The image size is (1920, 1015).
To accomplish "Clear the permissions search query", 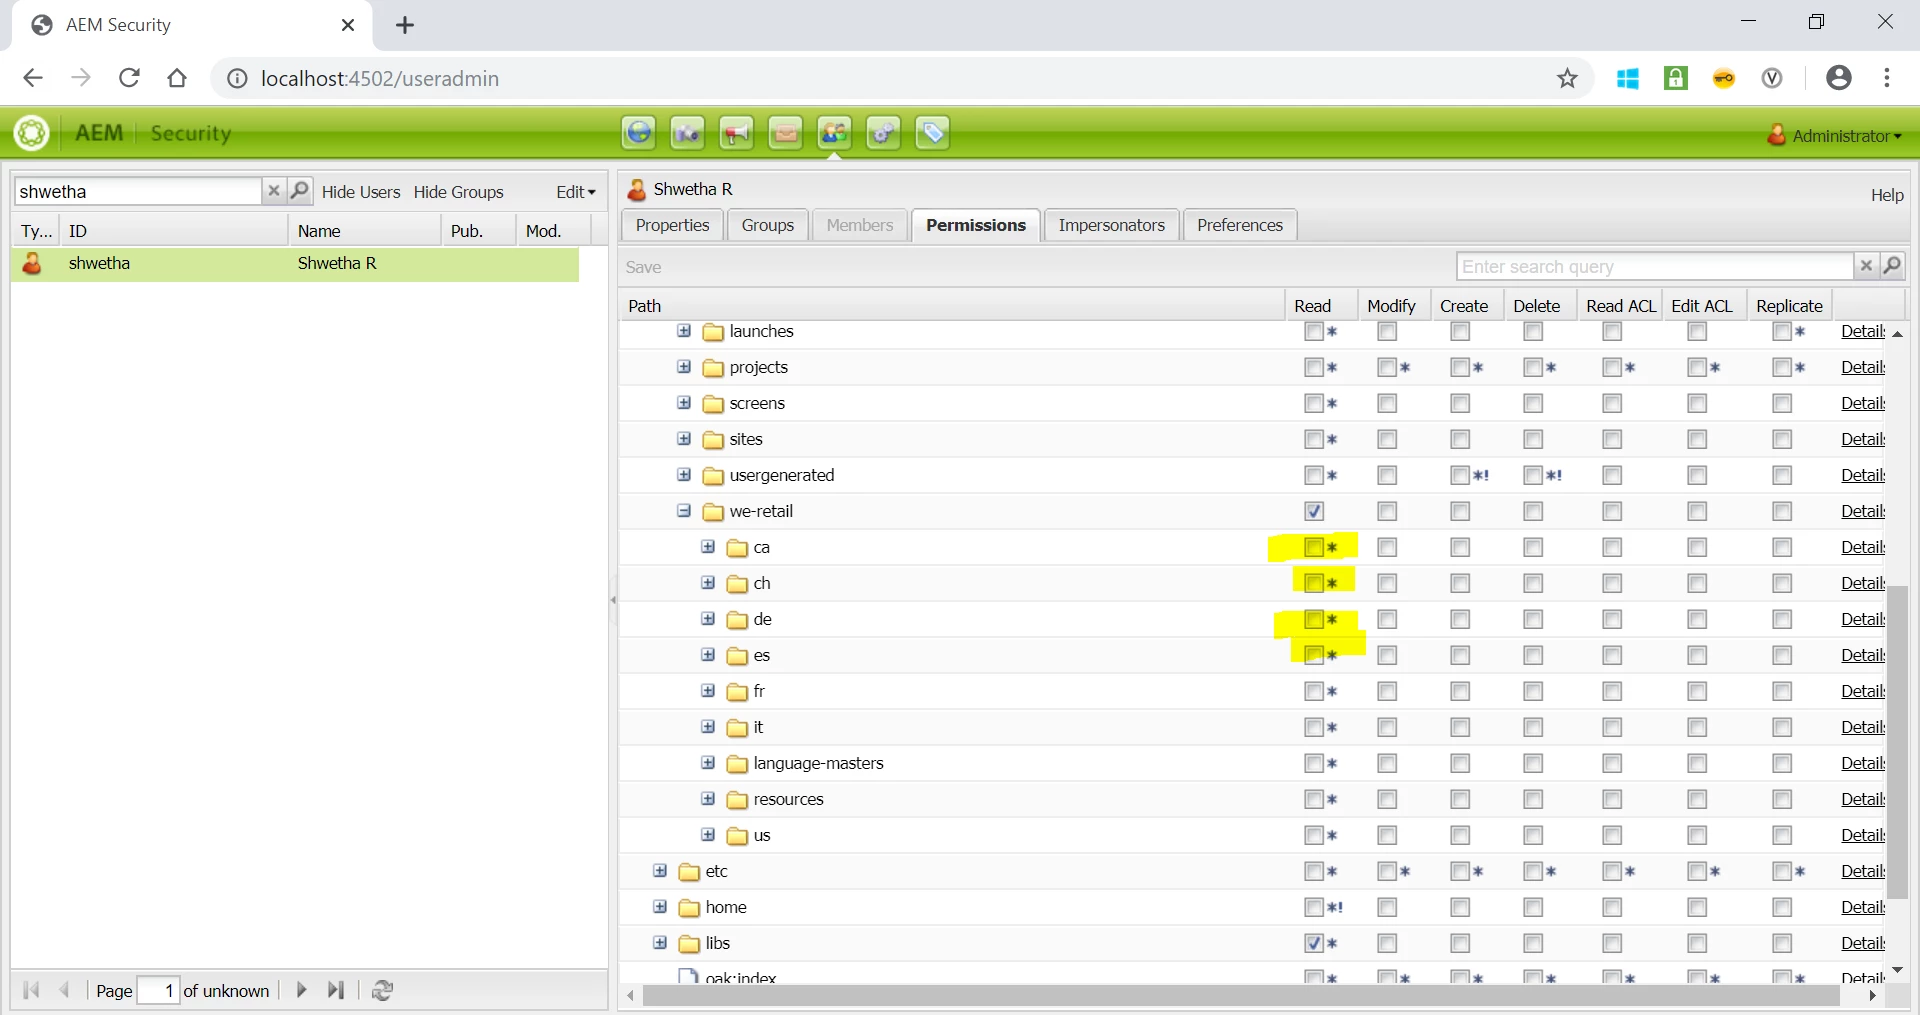I will point(1866,266).
